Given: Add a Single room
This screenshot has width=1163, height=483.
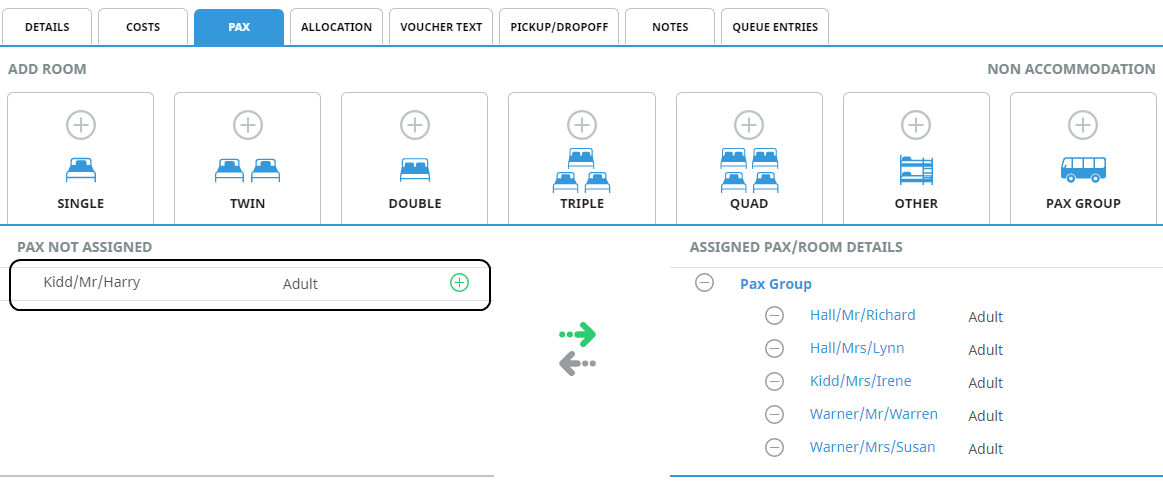Looking at the screenshot, I should coord(81,125).
